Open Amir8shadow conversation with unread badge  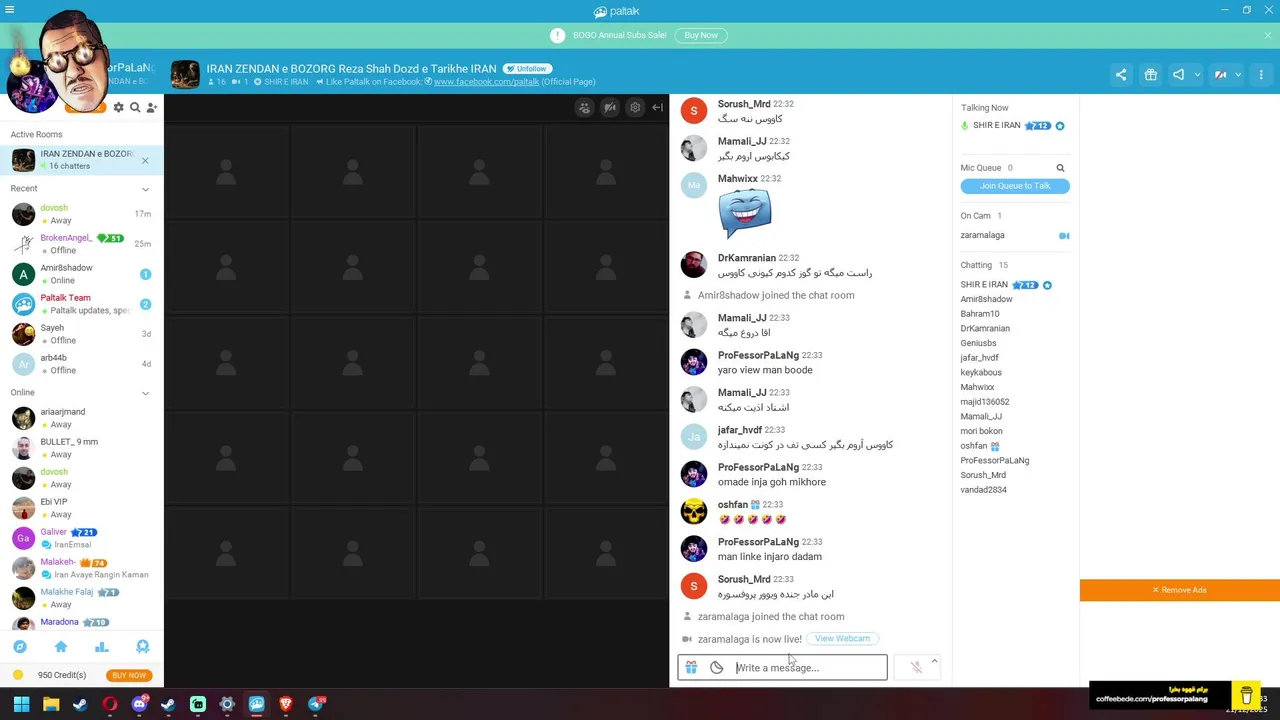(x=82, y=274)
